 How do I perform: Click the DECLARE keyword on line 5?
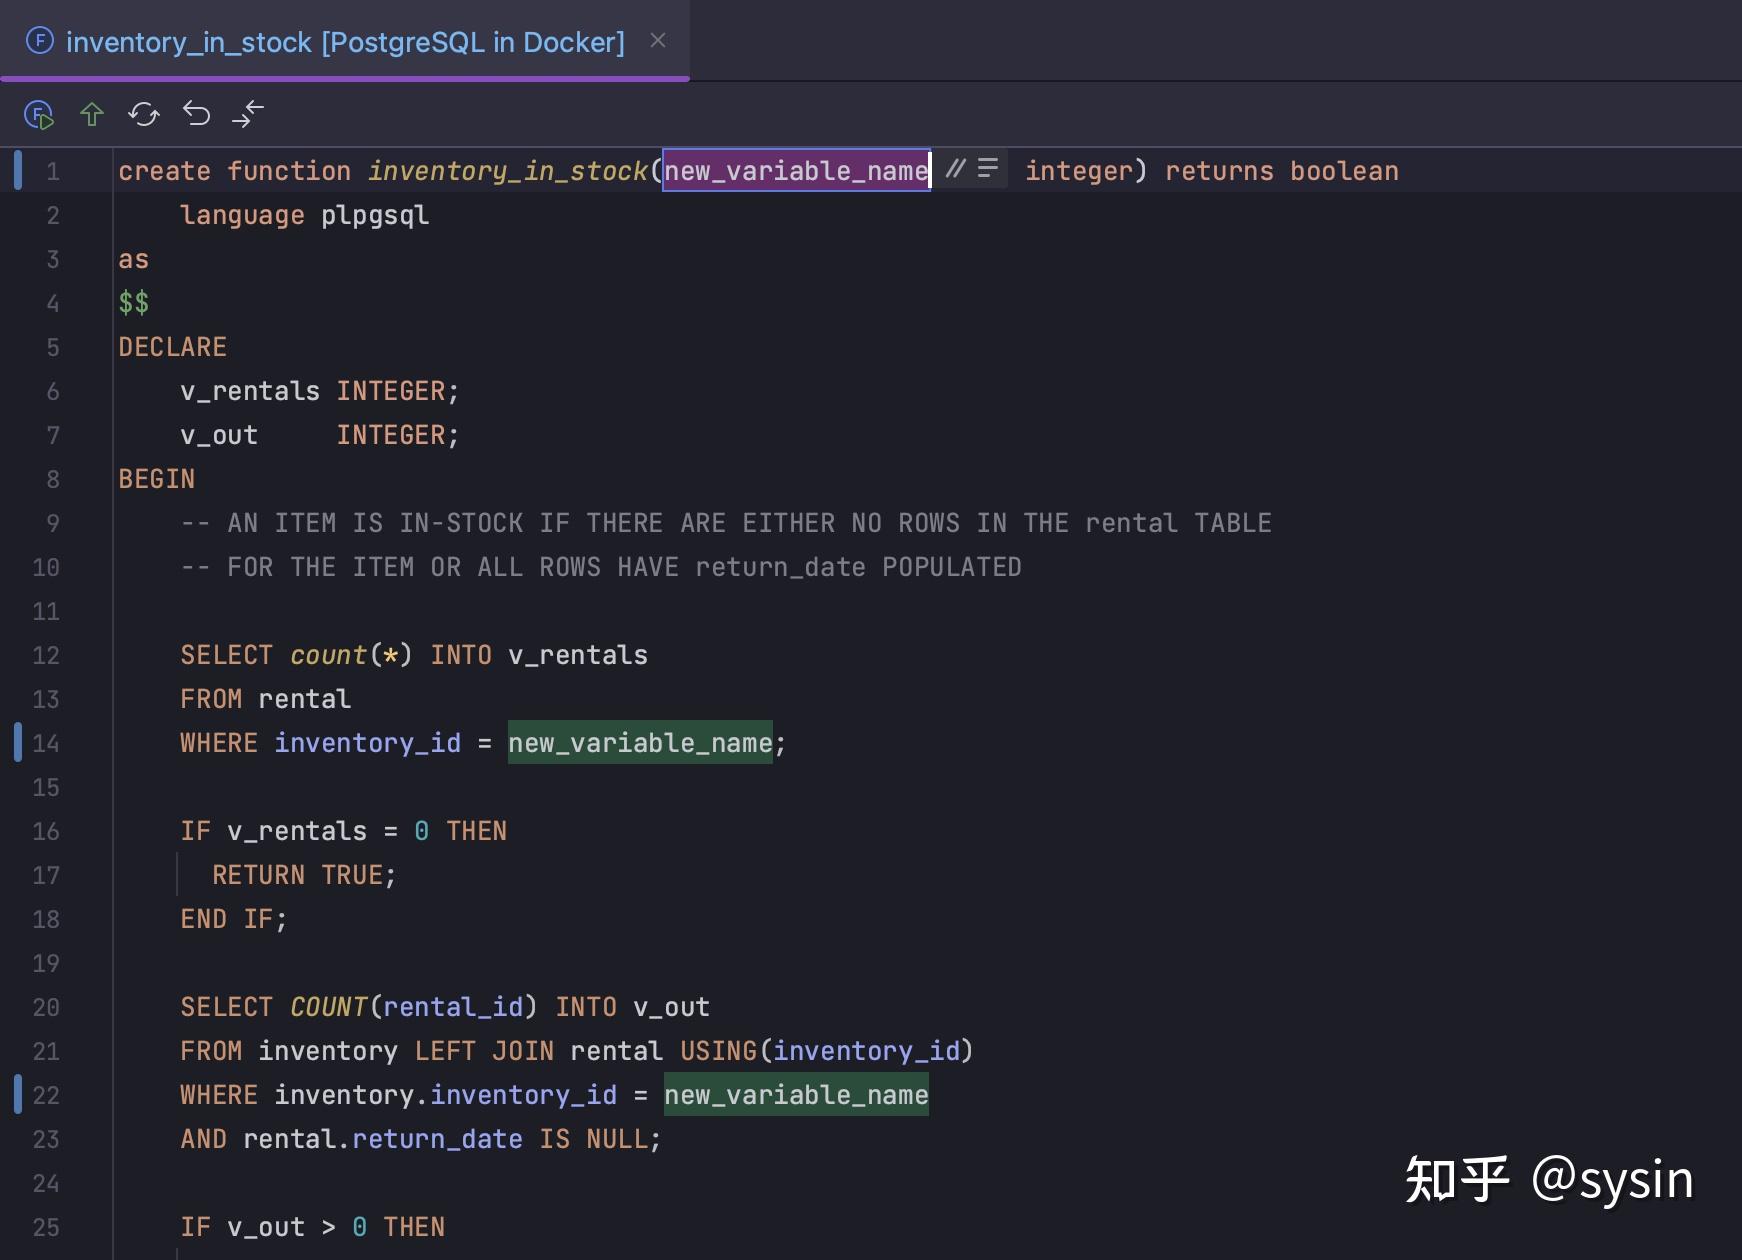[x=172, y=346]
